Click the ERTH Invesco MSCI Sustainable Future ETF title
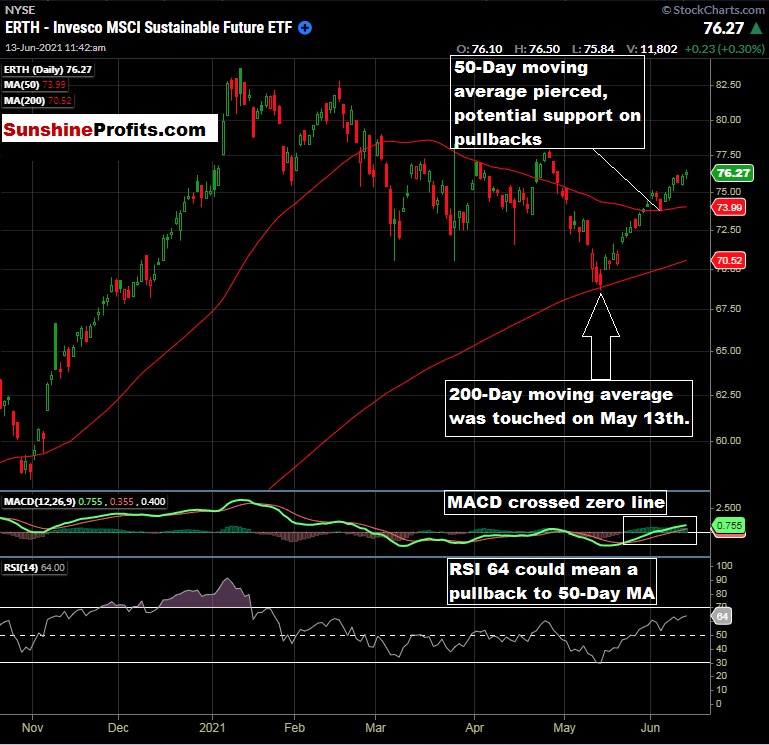 tap(149, 27)
